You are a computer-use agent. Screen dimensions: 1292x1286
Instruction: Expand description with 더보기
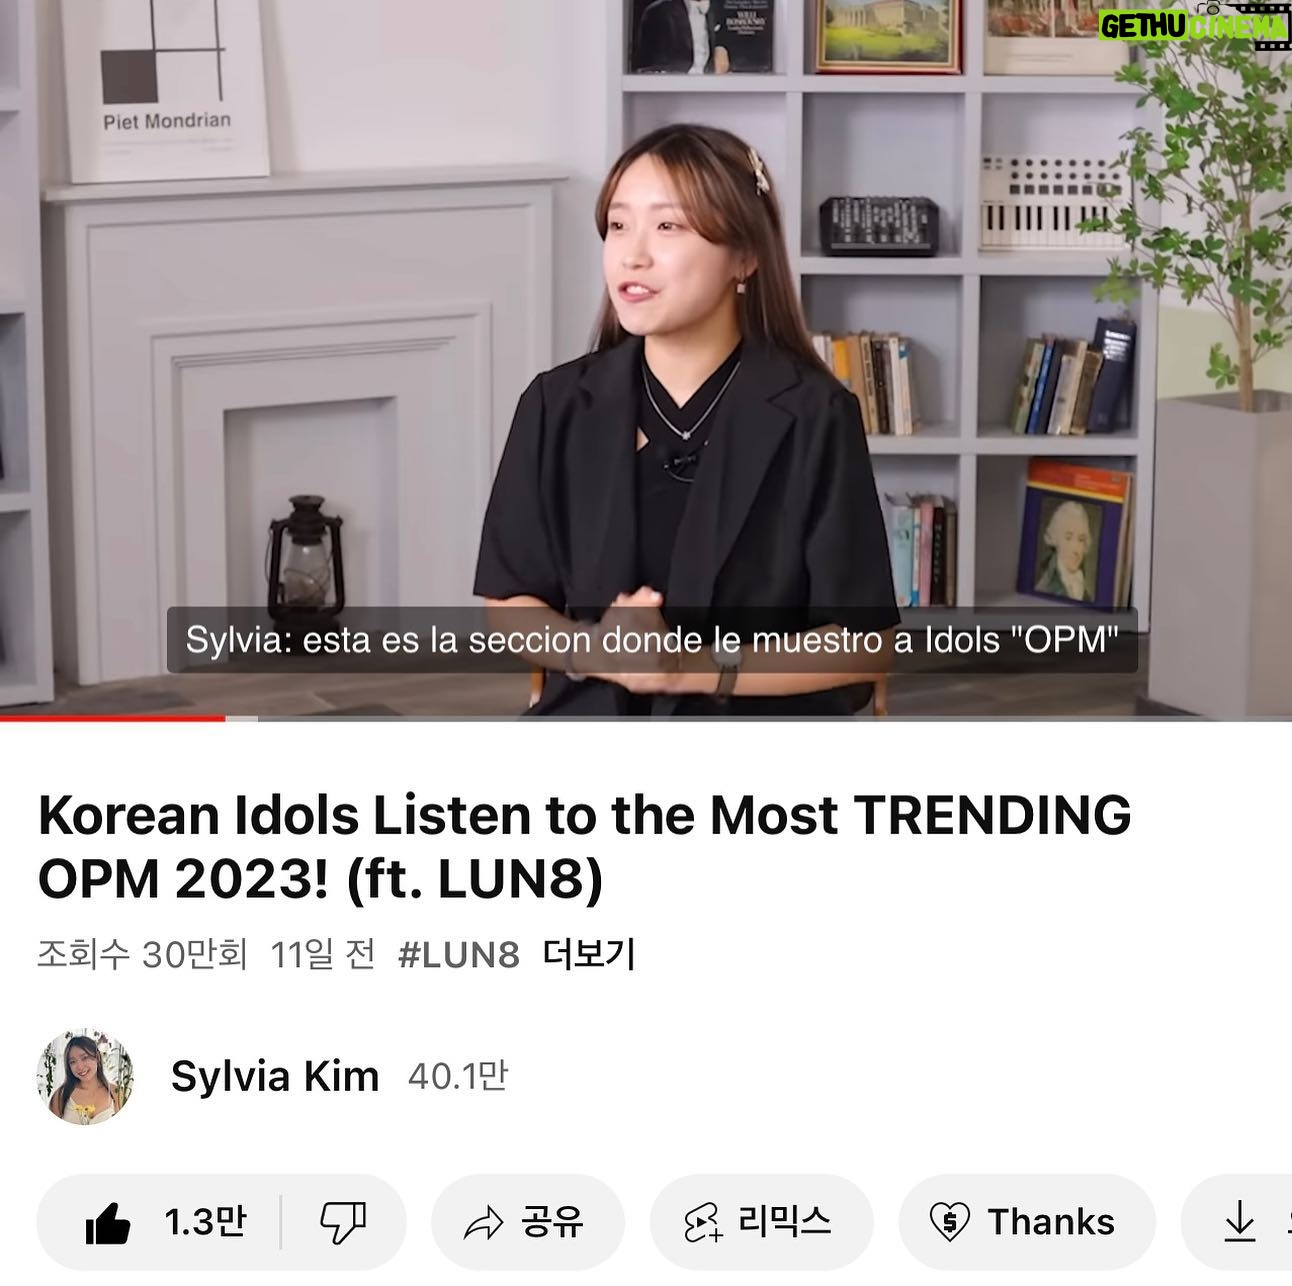pyautogui.click(x=589, y=955)
